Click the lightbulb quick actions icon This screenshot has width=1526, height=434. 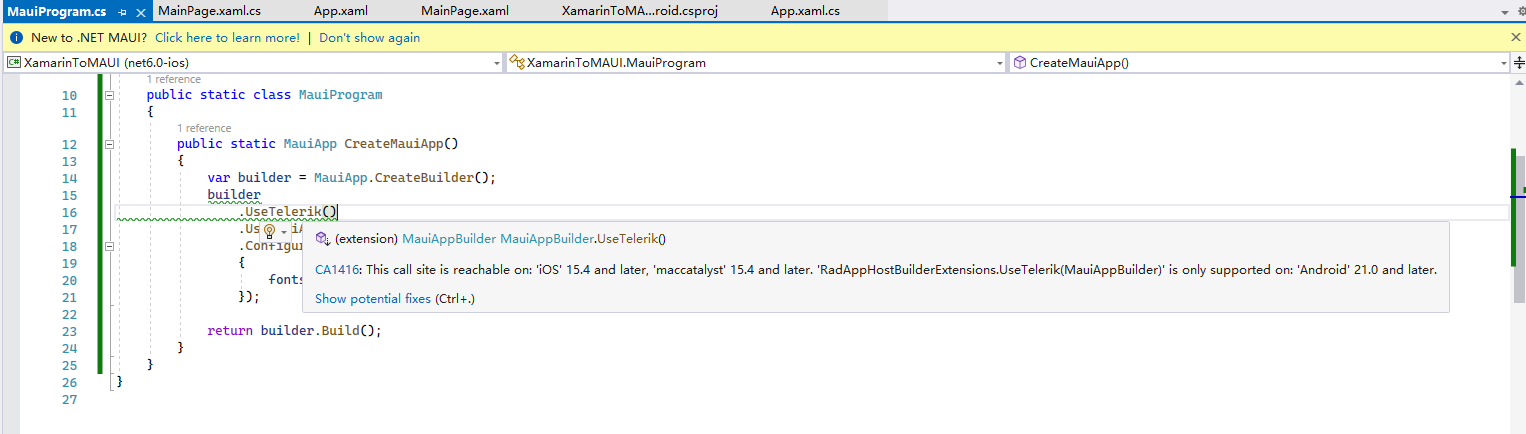[x=268, y=230]
